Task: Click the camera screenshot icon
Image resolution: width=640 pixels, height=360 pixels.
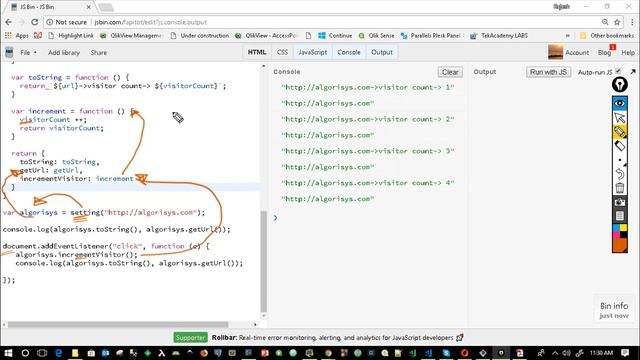Action: (620, 202)
